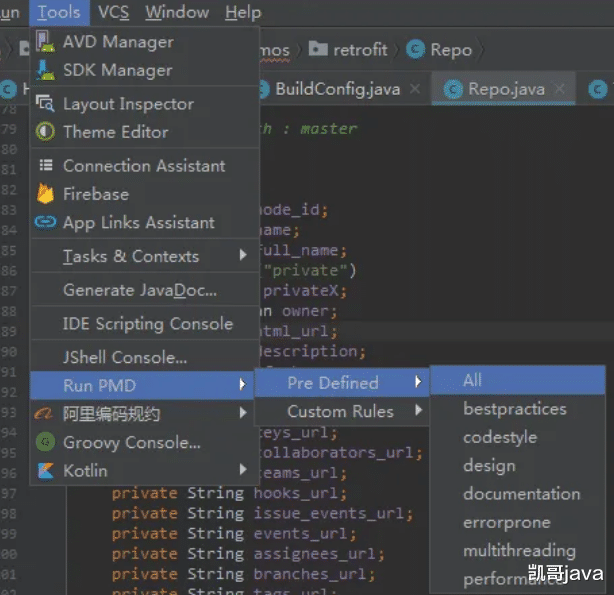Click Repo in the breadcrumb path
Screen dimensions: 614x595
point(451,51)
